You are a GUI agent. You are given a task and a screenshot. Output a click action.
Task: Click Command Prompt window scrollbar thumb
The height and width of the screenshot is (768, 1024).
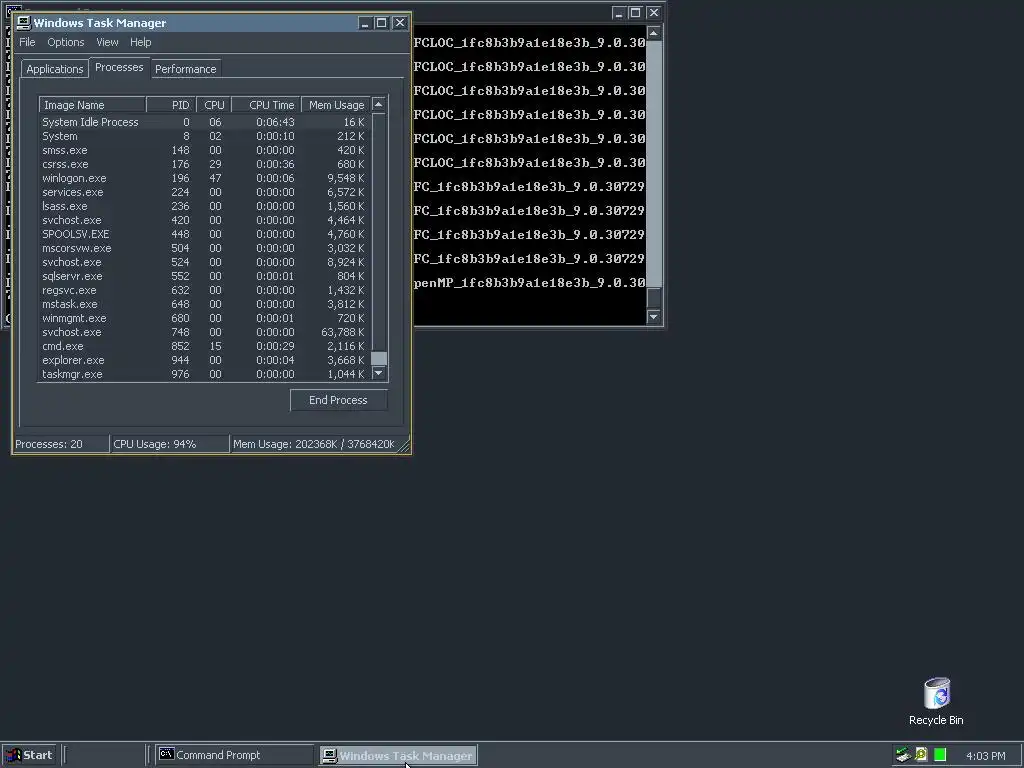tap(654, 297)
